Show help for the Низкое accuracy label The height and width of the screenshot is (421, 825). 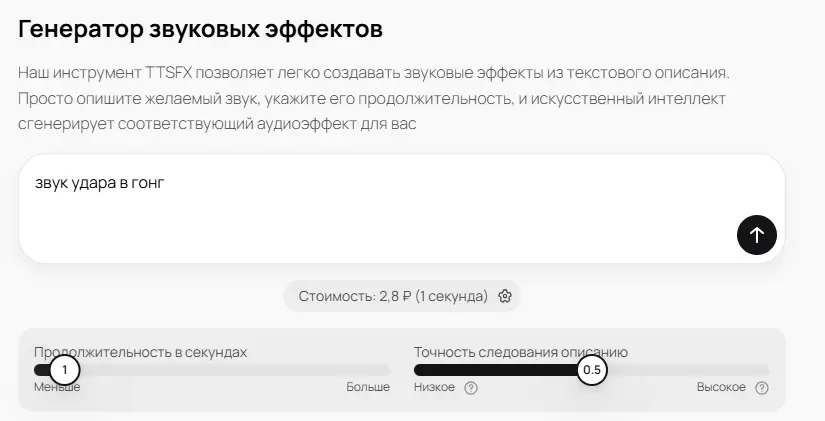point(471,388)
